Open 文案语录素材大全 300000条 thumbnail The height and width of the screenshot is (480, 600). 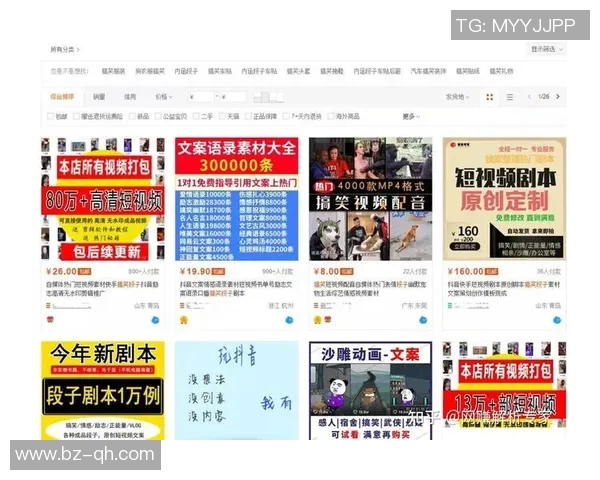point(236,199)
